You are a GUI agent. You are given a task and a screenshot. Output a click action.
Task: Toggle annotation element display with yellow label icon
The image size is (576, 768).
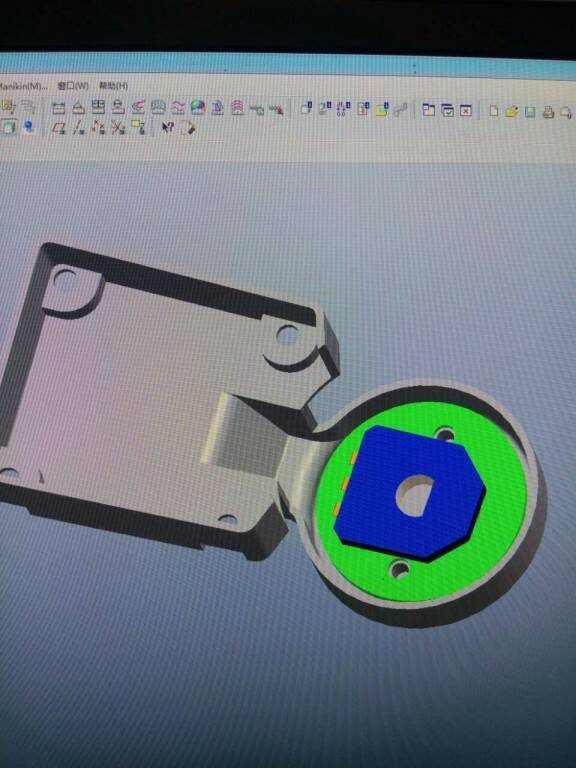pos(138,127)
